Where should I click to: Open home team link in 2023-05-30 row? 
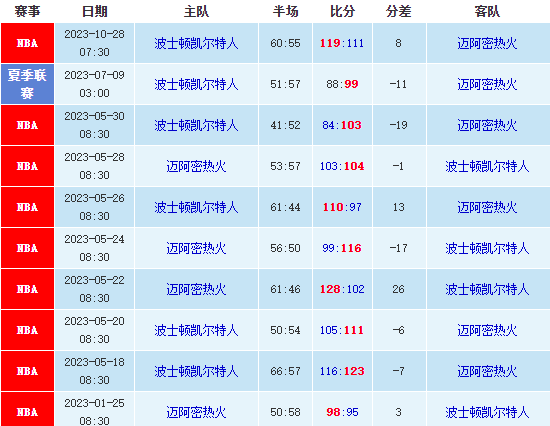coord(196,126)
